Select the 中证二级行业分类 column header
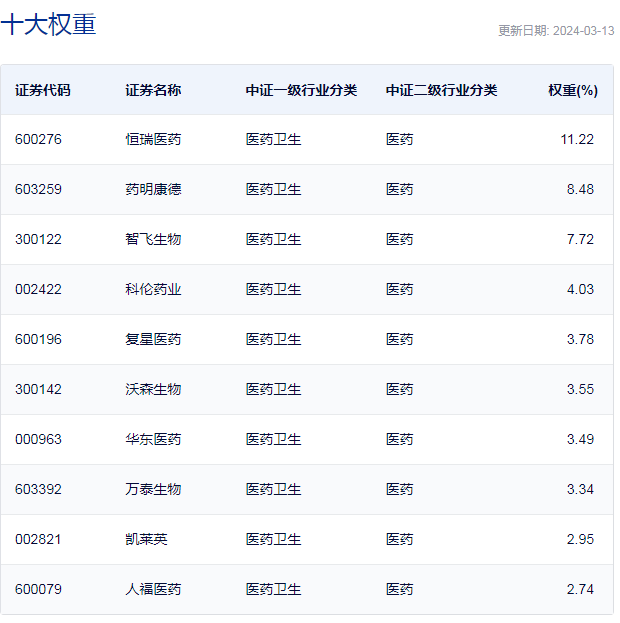The width and height of the screenshot is (620, 623). click(x=441, y=90)
